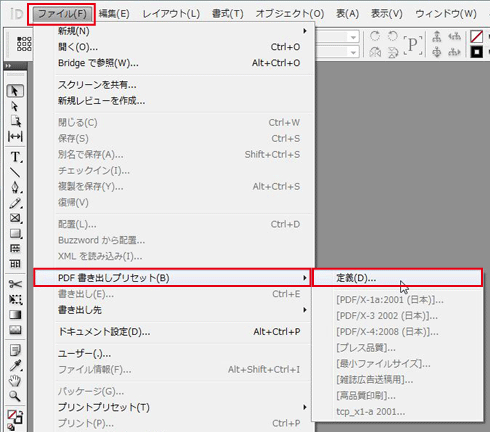Viewport: 490px width, 432px height.
Task: Select the Line tool
Action: pyautogui.click(x=15, y=172)
